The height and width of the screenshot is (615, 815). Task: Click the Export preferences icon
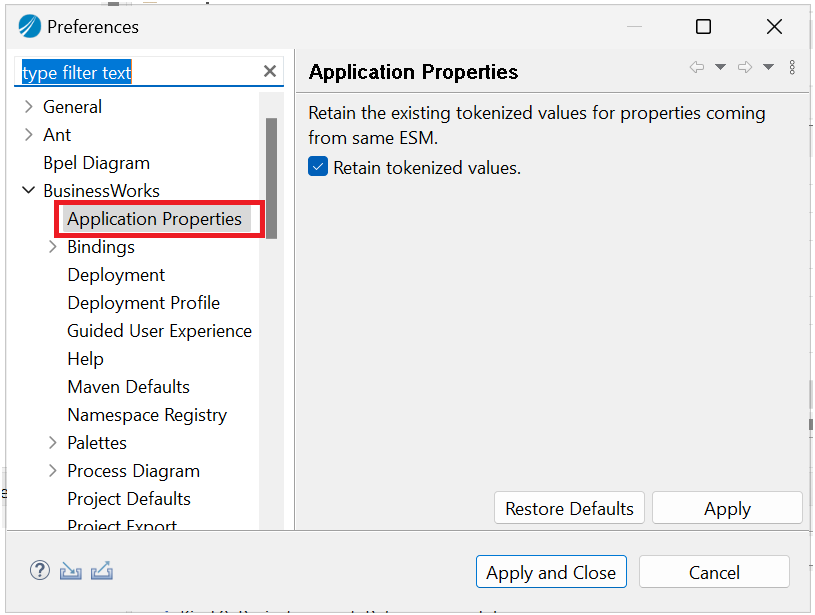coord(102,571)
